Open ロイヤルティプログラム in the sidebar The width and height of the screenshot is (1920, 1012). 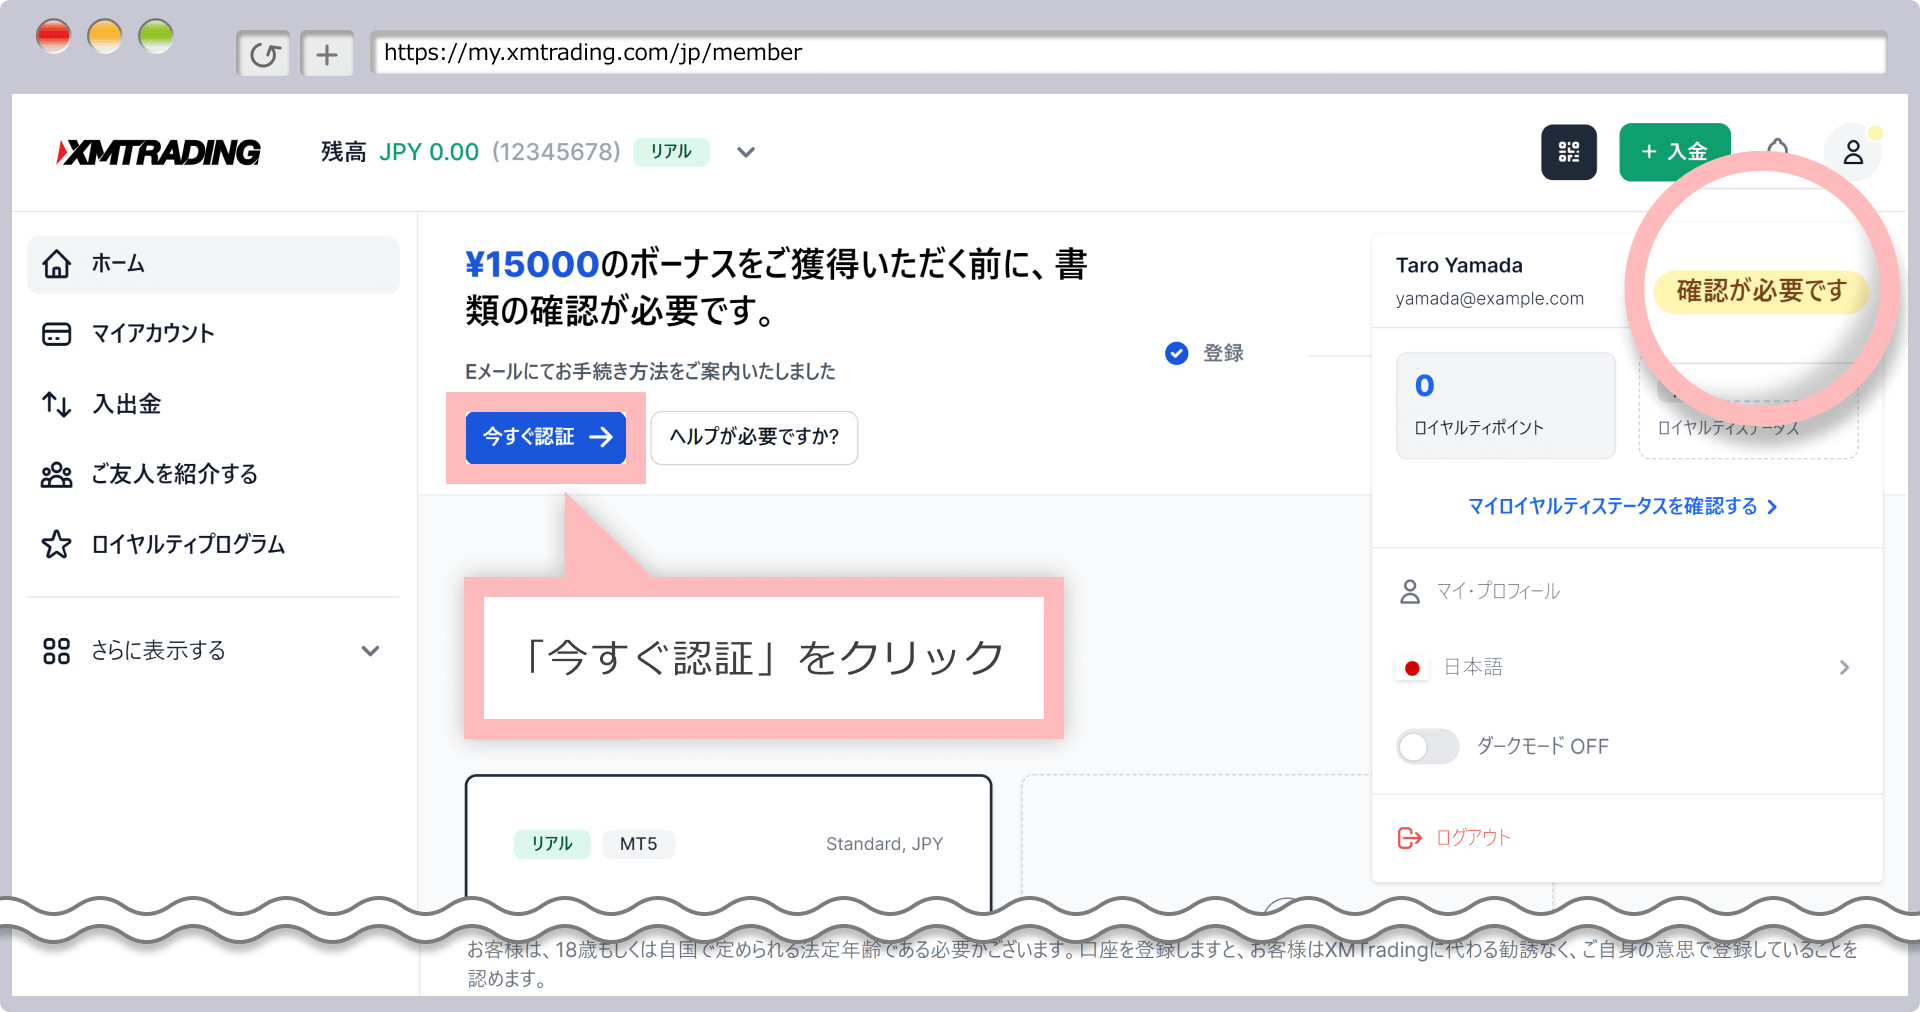pyautogui.click(x=213, y=544)
